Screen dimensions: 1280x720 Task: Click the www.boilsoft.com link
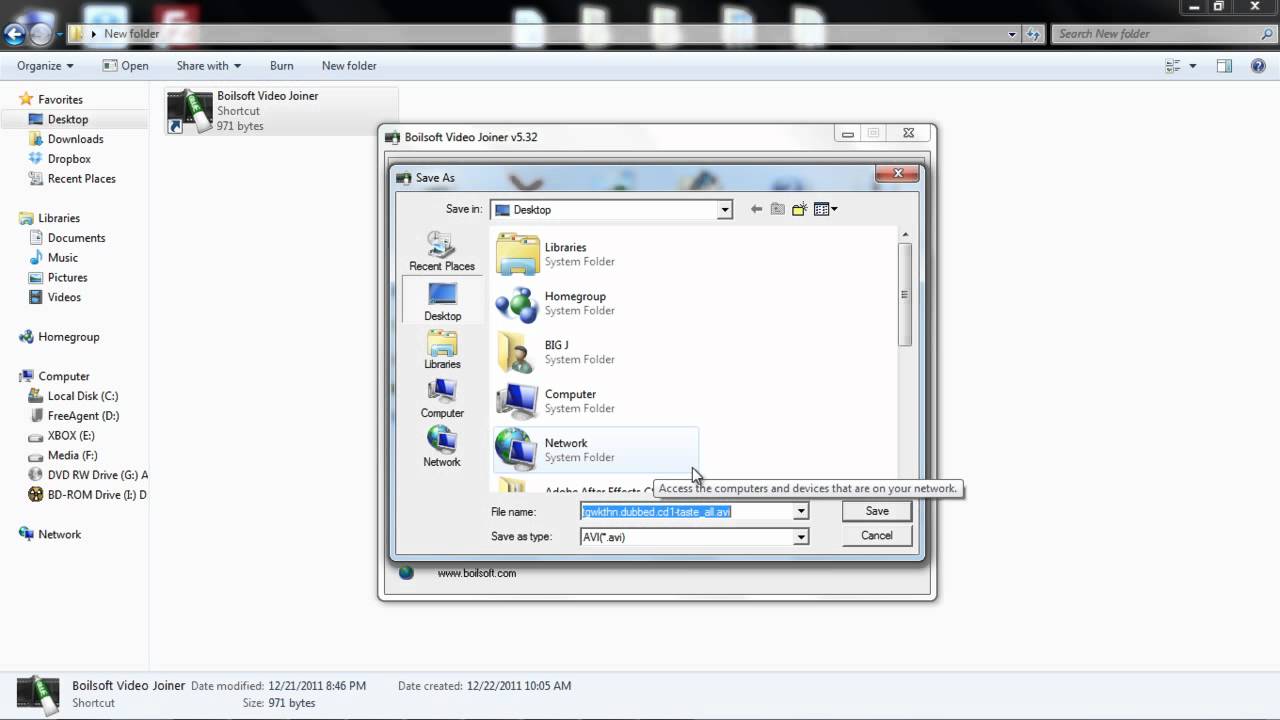(x=477, y=573)
